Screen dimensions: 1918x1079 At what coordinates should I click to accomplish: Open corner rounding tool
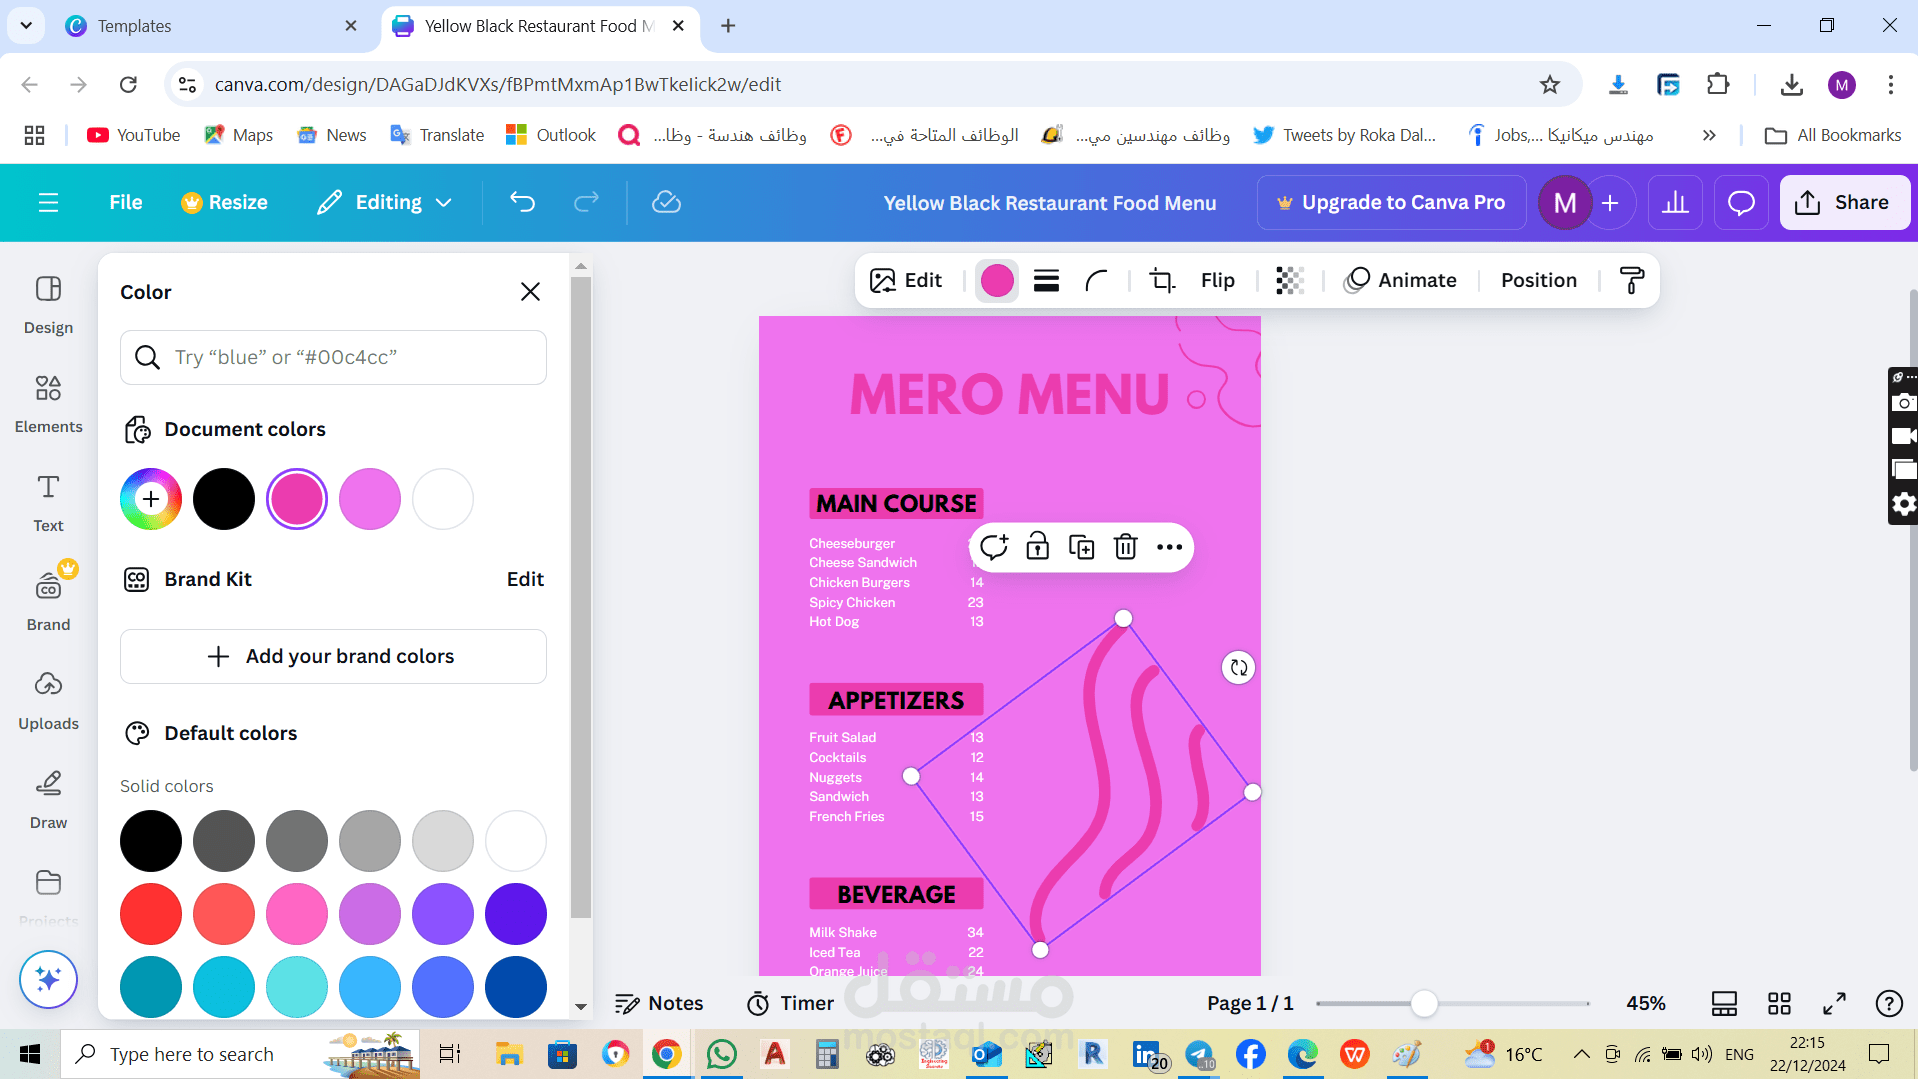[1096, 281]
